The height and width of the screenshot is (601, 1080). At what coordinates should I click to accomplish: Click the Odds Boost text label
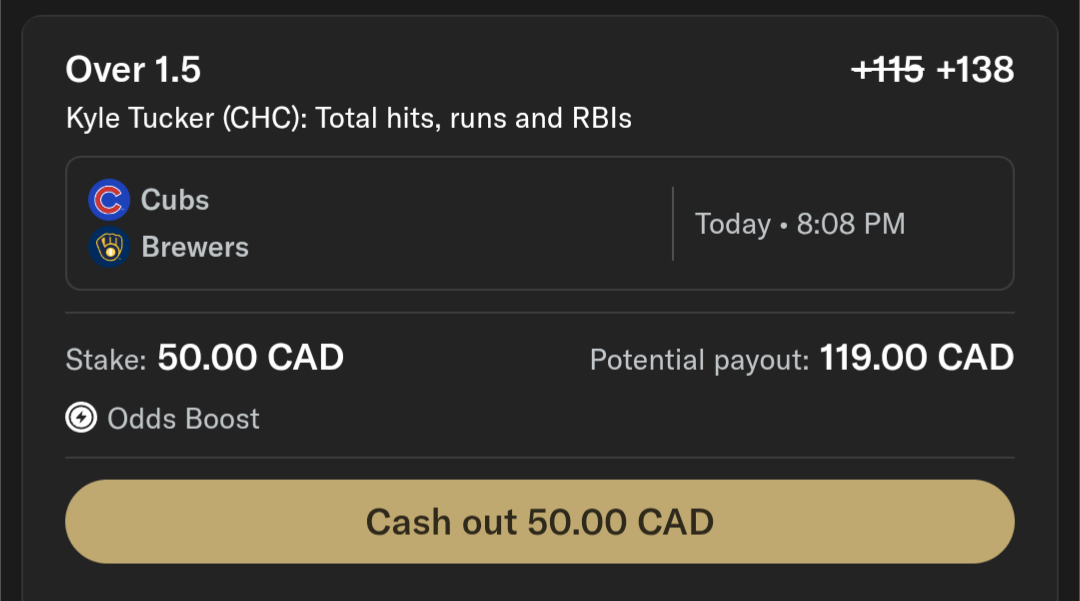click(184, 418)
